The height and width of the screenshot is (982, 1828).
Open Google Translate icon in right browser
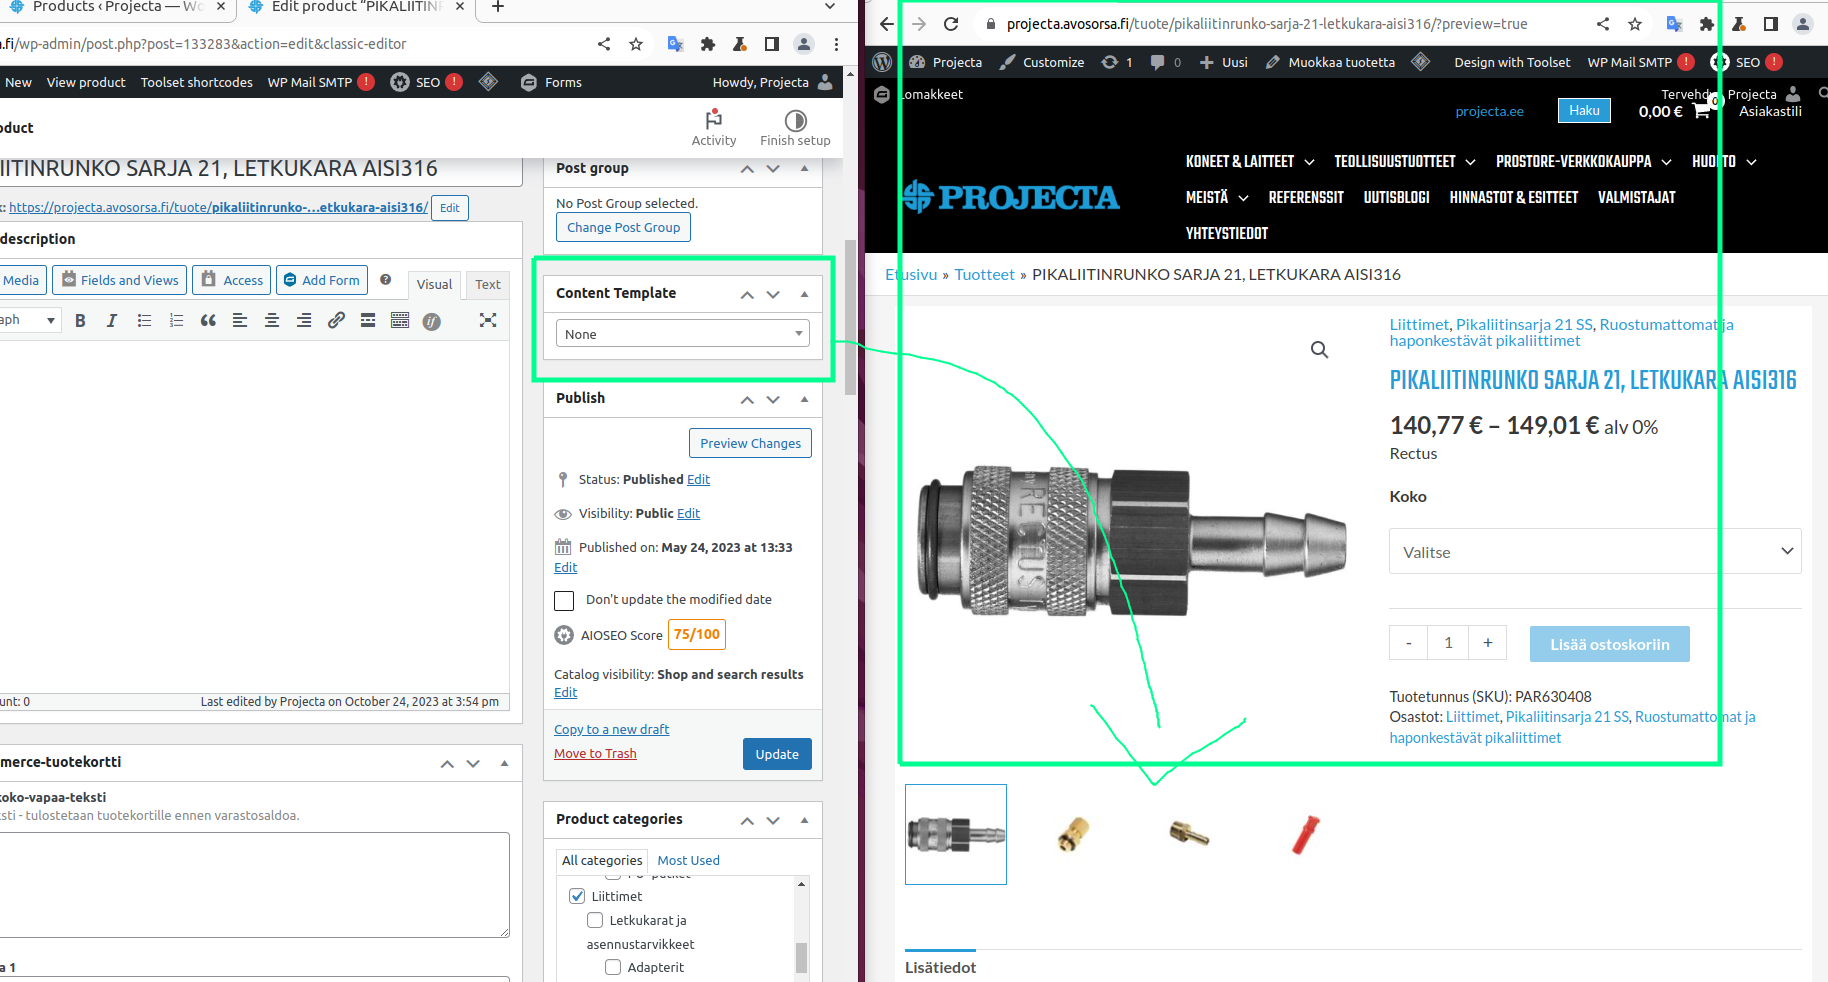pyautogui.click(x=1674, y=24)
